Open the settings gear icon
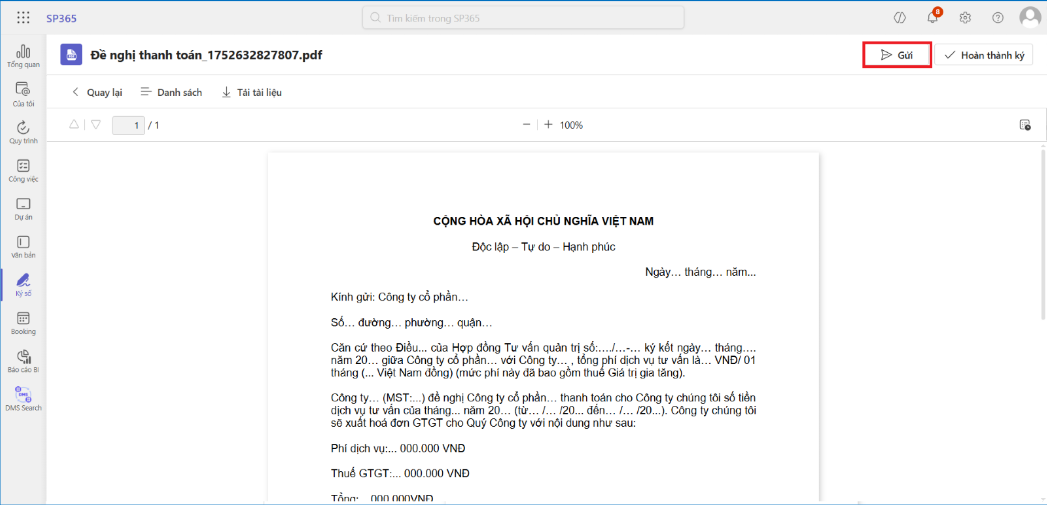1047x505 pixels. pyautogui.click(x=965, y=18)
